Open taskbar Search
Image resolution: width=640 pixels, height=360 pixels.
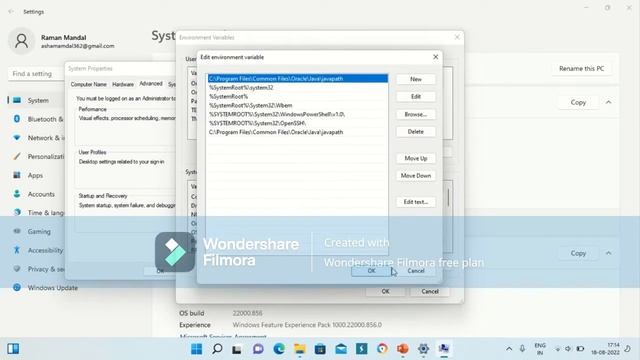(x=217, y=349)
